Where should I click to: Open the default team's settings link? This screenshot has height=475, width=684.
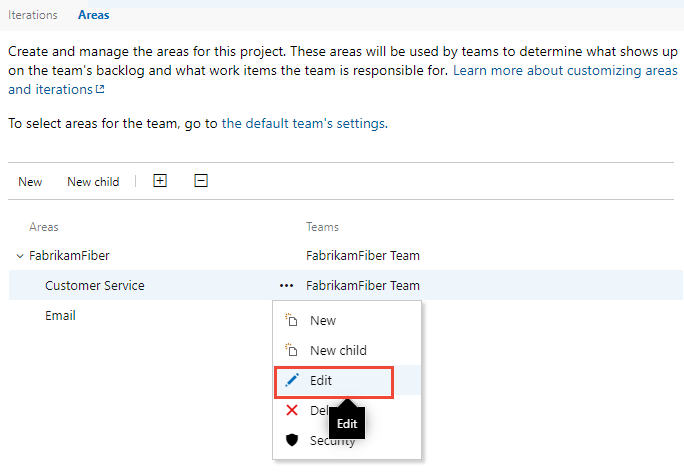(303, 124)
